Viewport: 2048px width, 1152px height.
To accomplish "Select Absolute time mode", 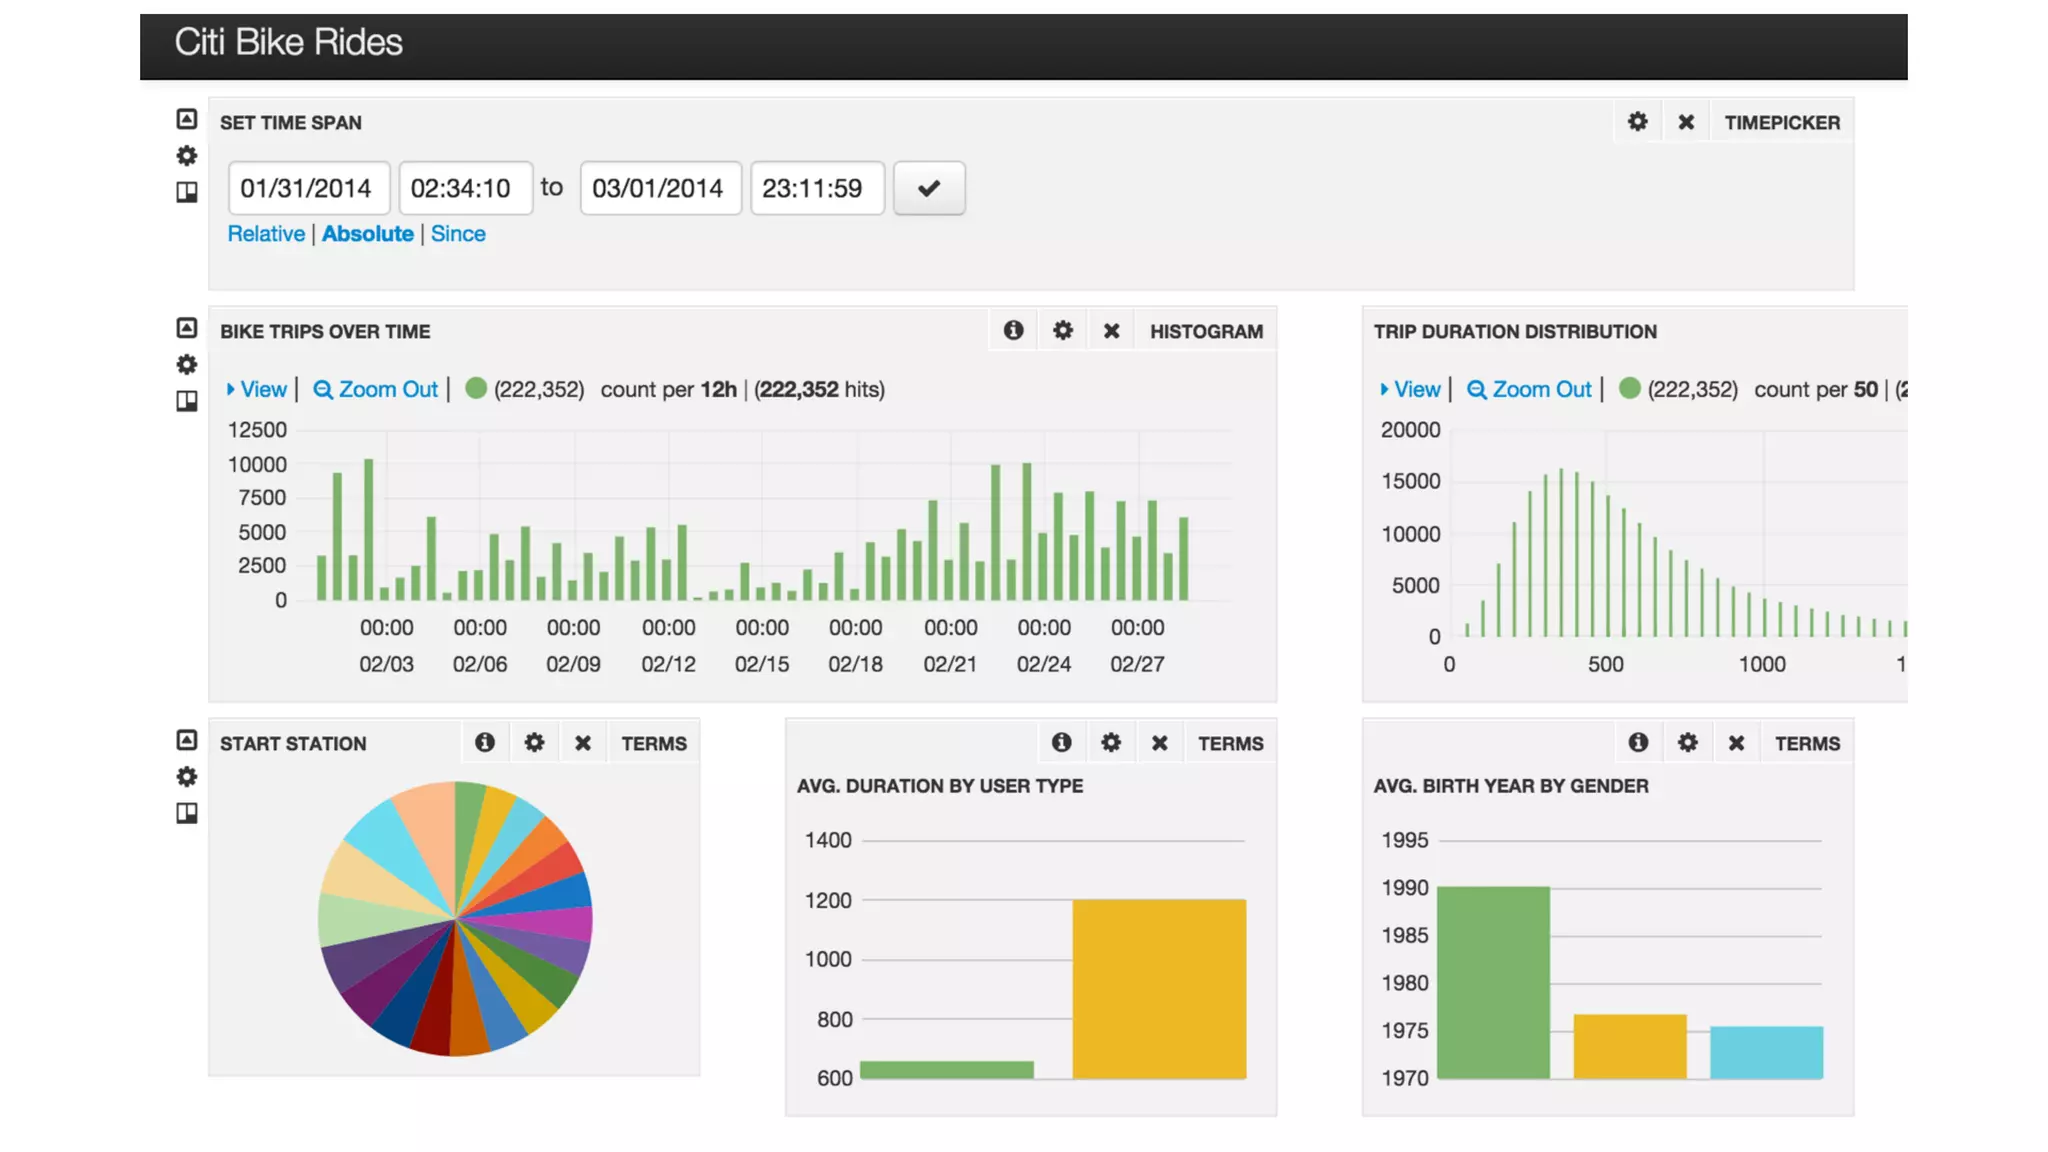I will coord(367,233).
